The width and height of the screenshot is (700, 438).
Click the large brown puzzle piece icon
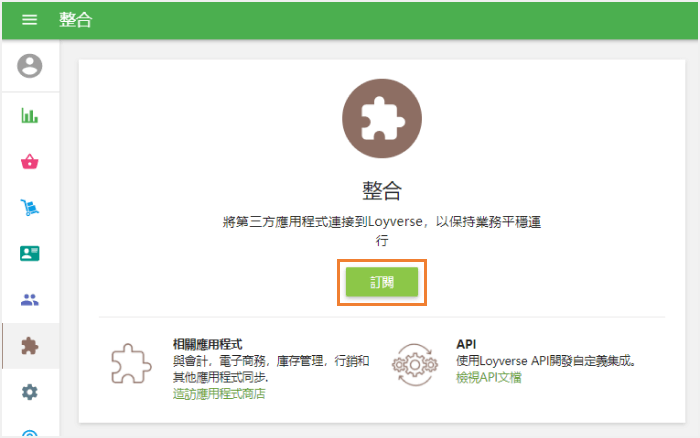click(x=382, y=118)
